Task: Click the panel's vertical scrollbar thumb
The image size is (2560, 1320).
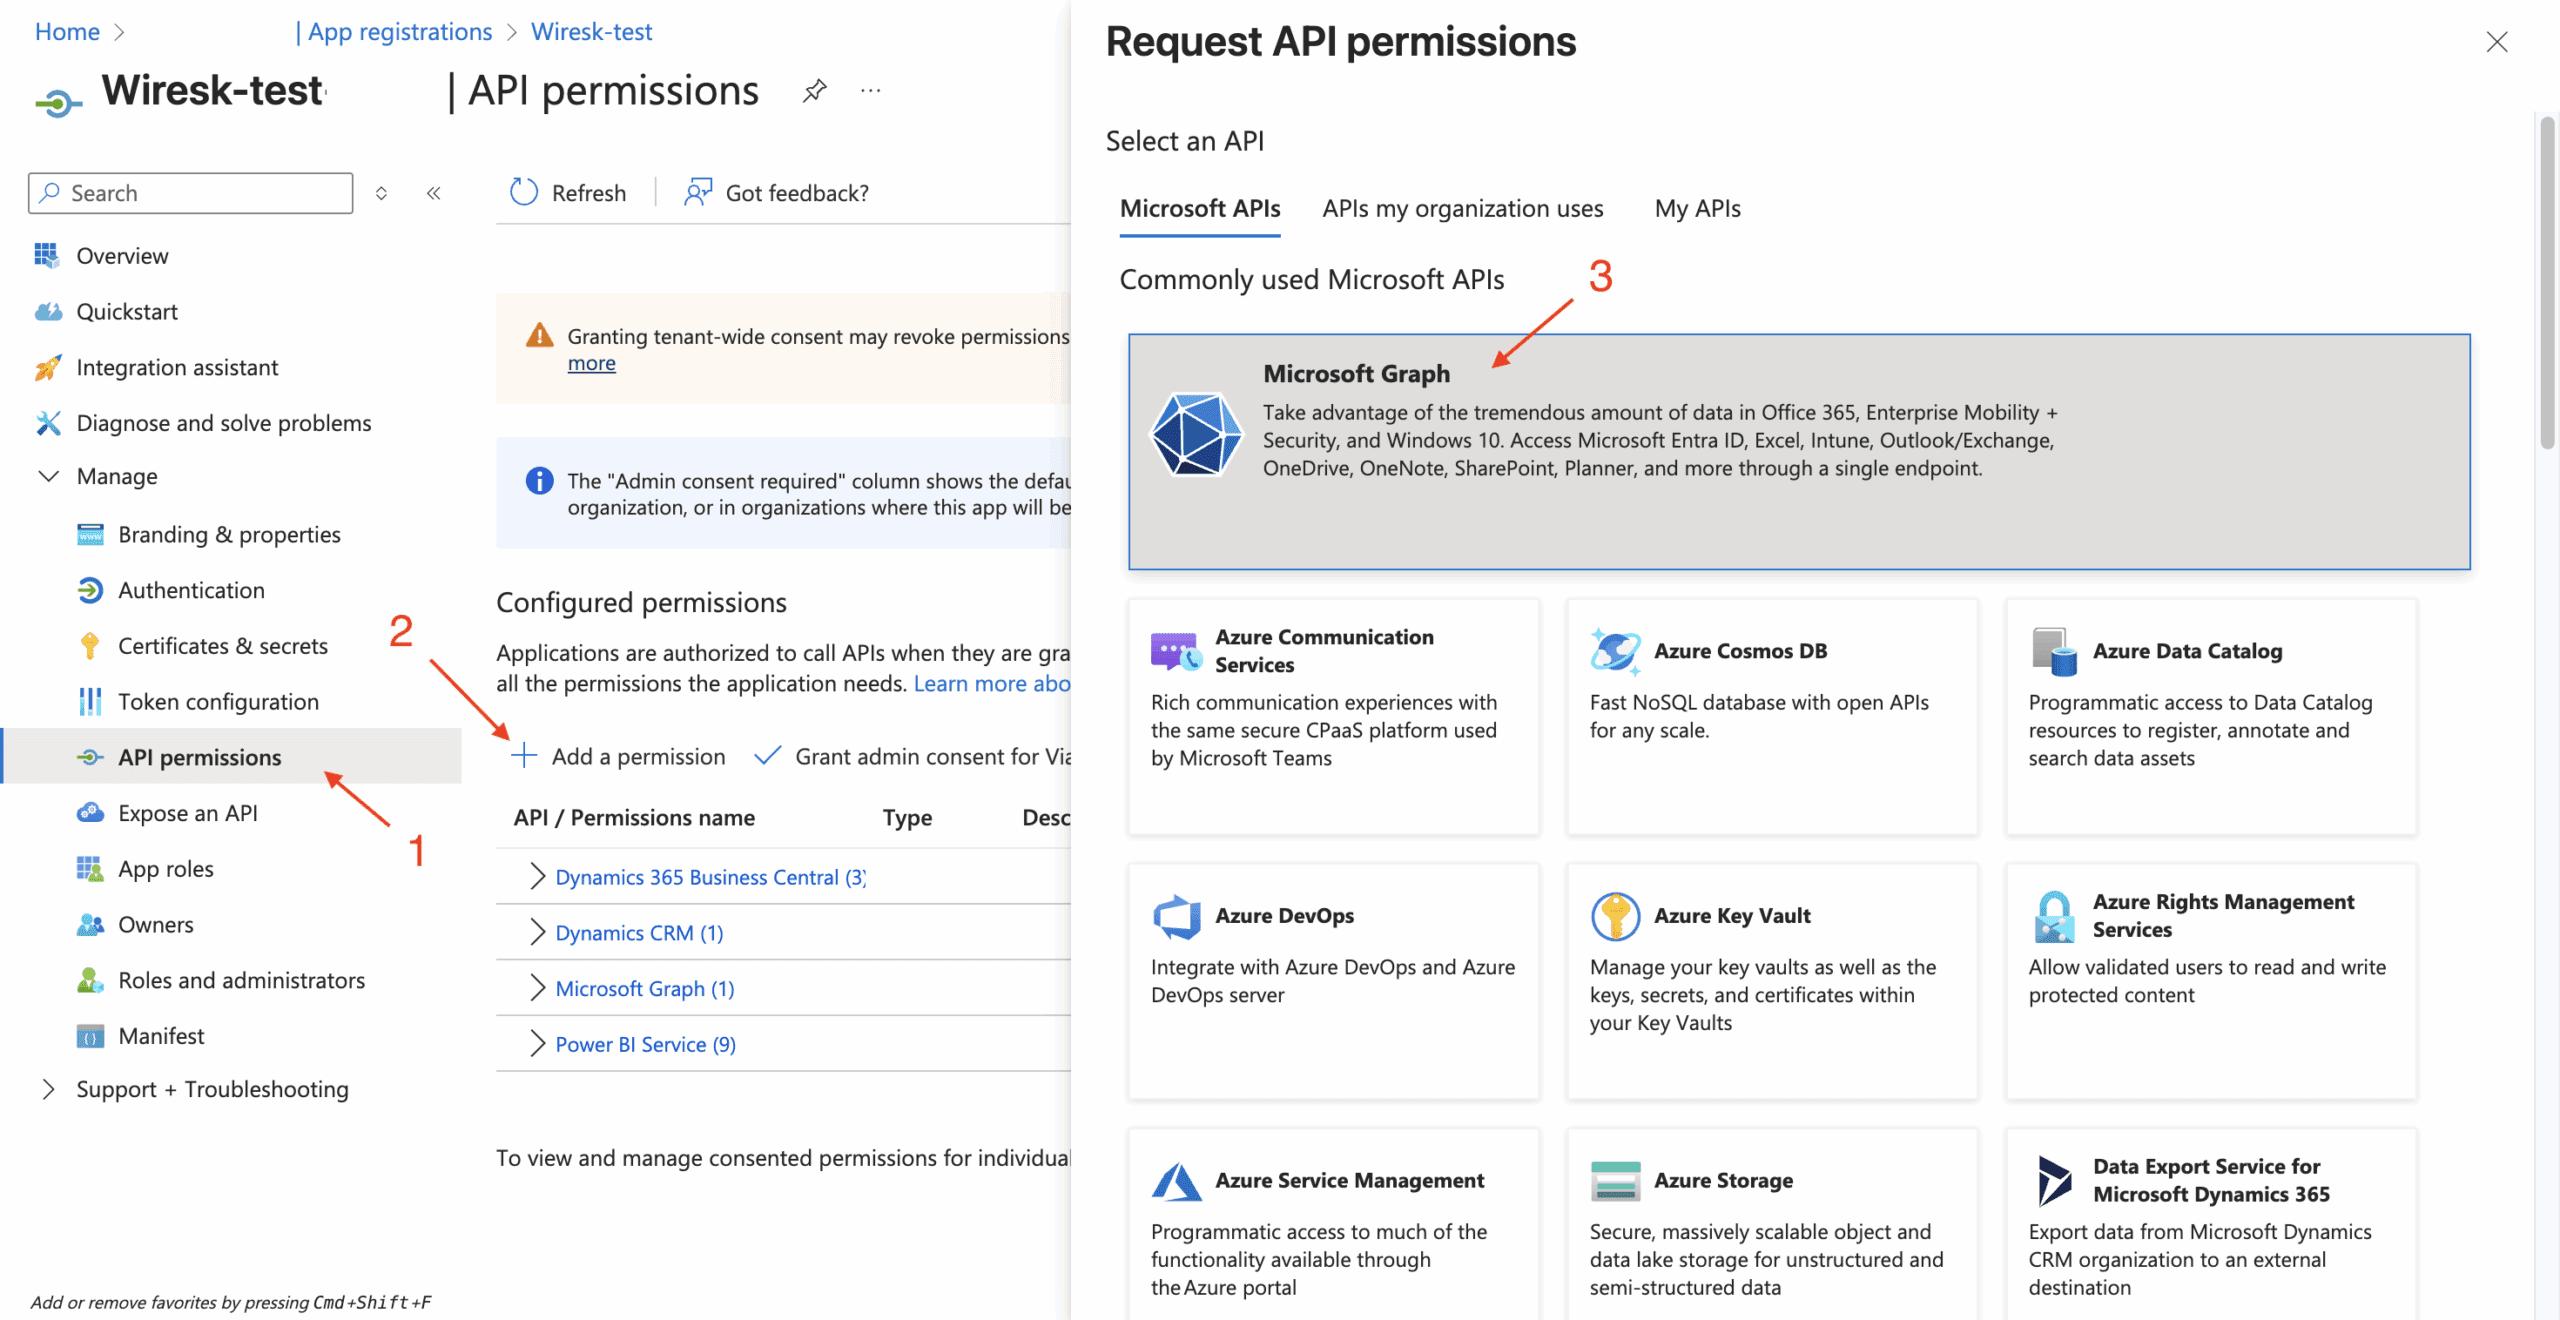Action: [2547, 282]
